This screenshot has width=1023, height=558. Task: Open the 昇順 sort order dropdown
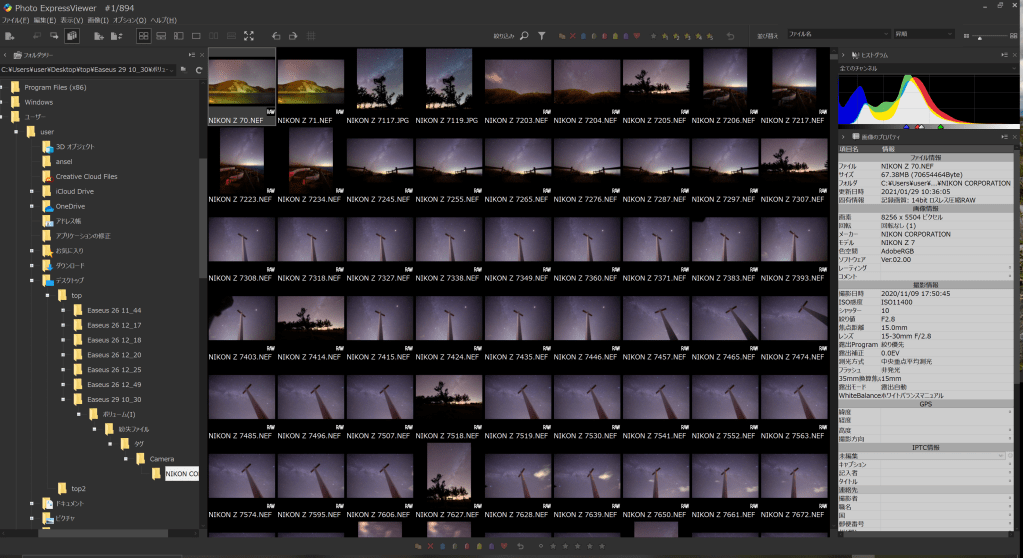point(926,34)
